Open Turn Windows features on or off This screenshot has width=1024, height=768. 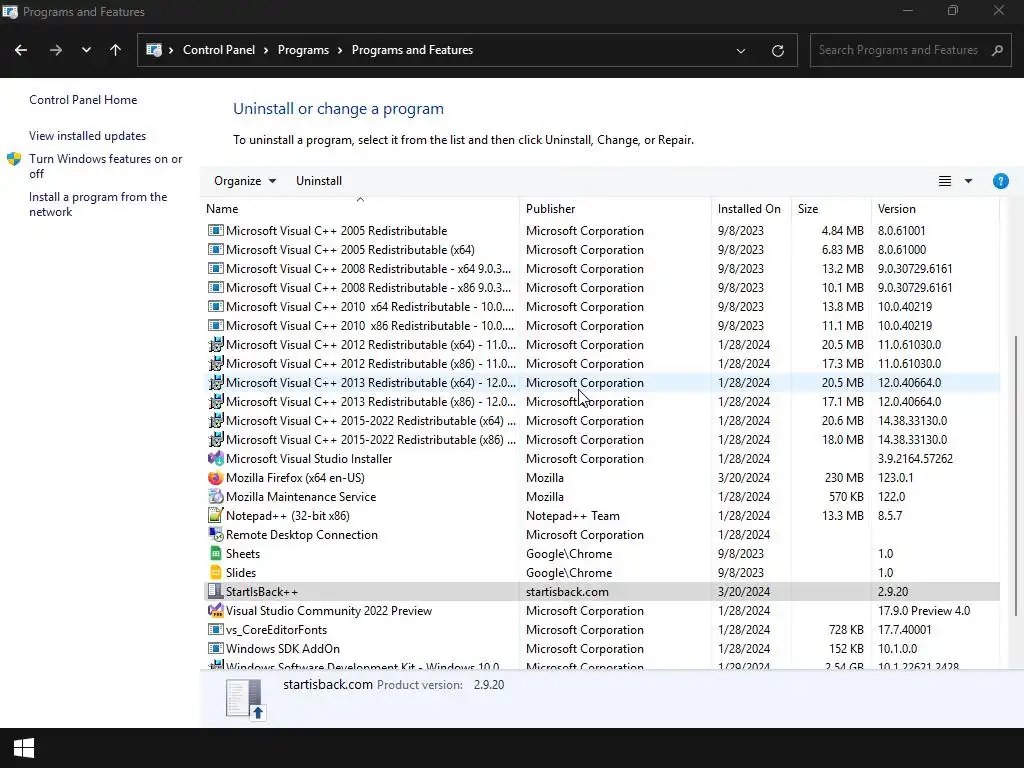pos(105,166)
